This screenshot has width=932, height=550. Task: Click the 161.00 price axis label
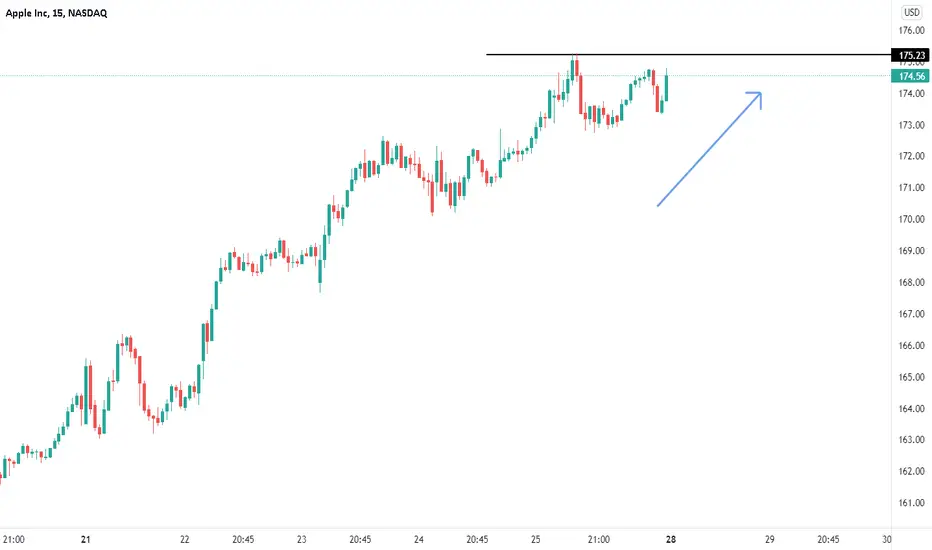tap(911, 503)
